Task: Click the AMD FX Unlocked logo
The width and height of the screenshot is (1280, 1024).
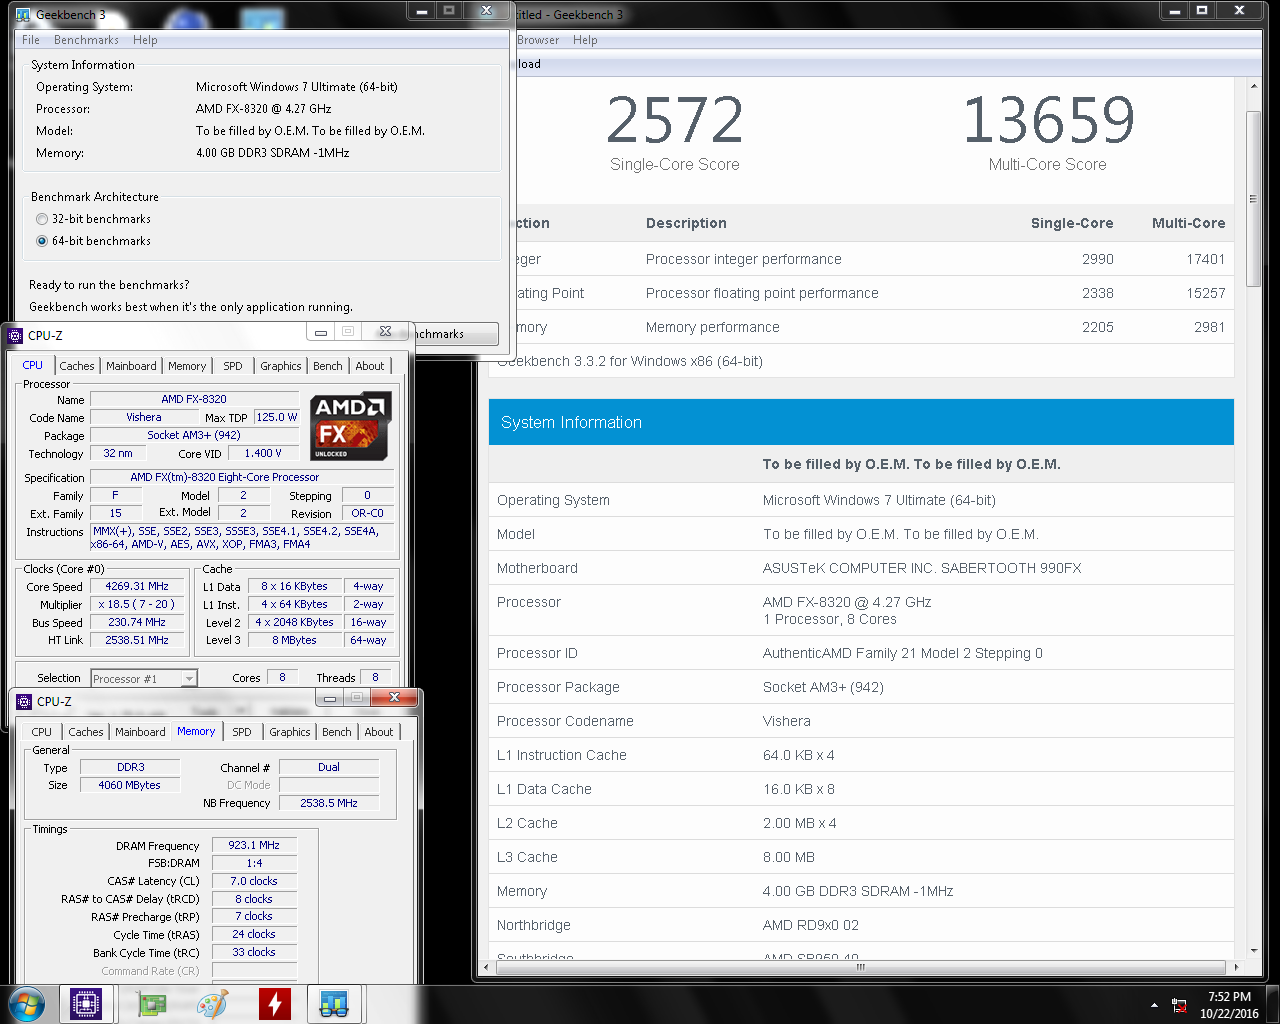Action: [350, 427]
